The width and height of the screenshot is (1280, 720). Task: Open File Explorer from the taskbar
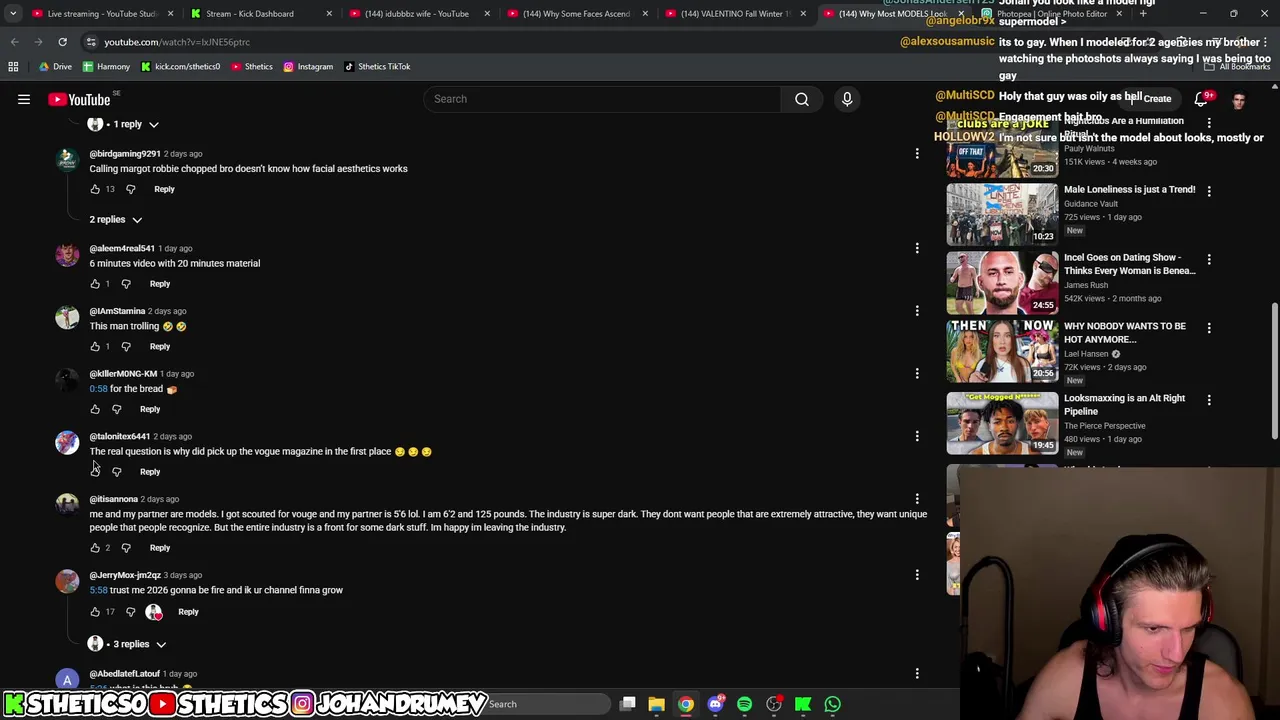(x=656, y=704)
